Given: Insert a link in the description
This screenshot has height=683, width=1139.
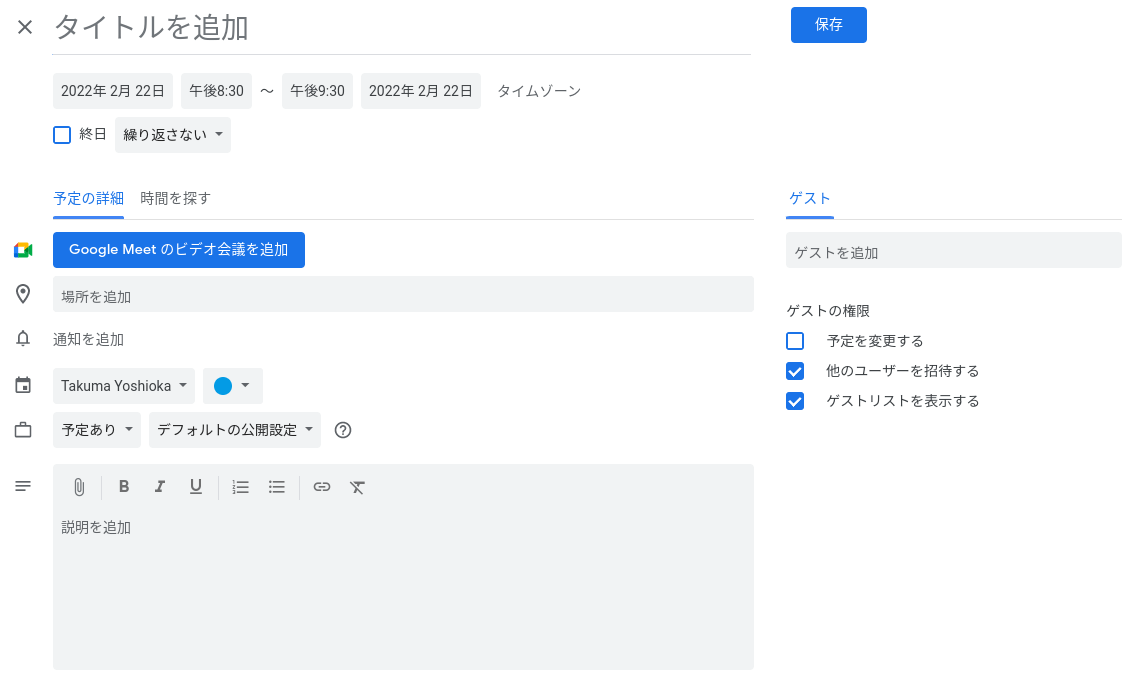Looking at the screenshot, I should pos(322,487).
